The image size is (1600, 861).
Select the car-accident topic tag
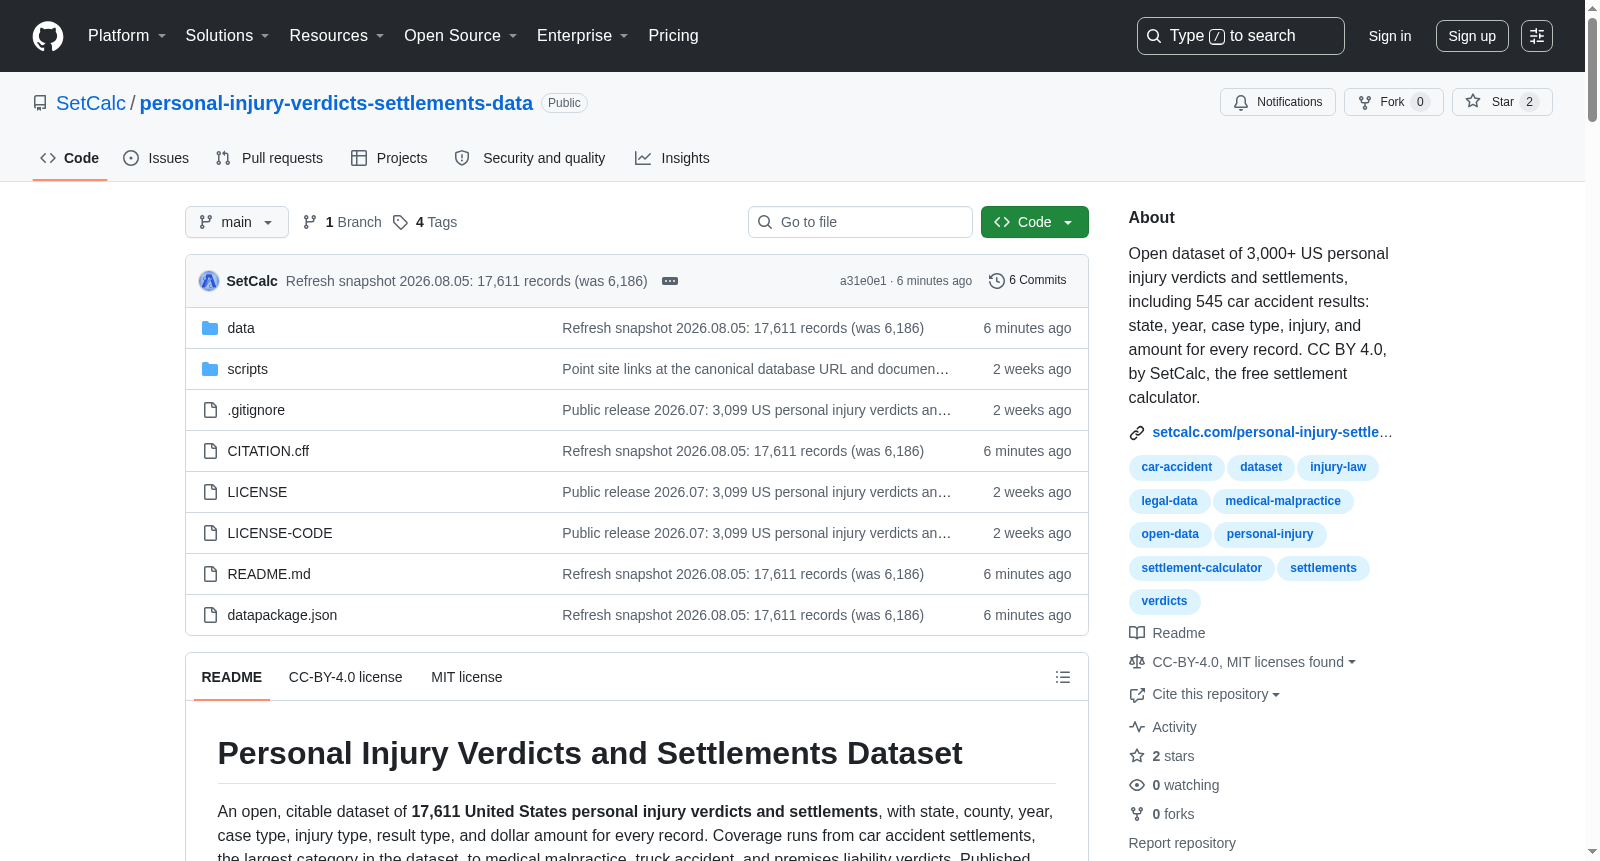1176,467
